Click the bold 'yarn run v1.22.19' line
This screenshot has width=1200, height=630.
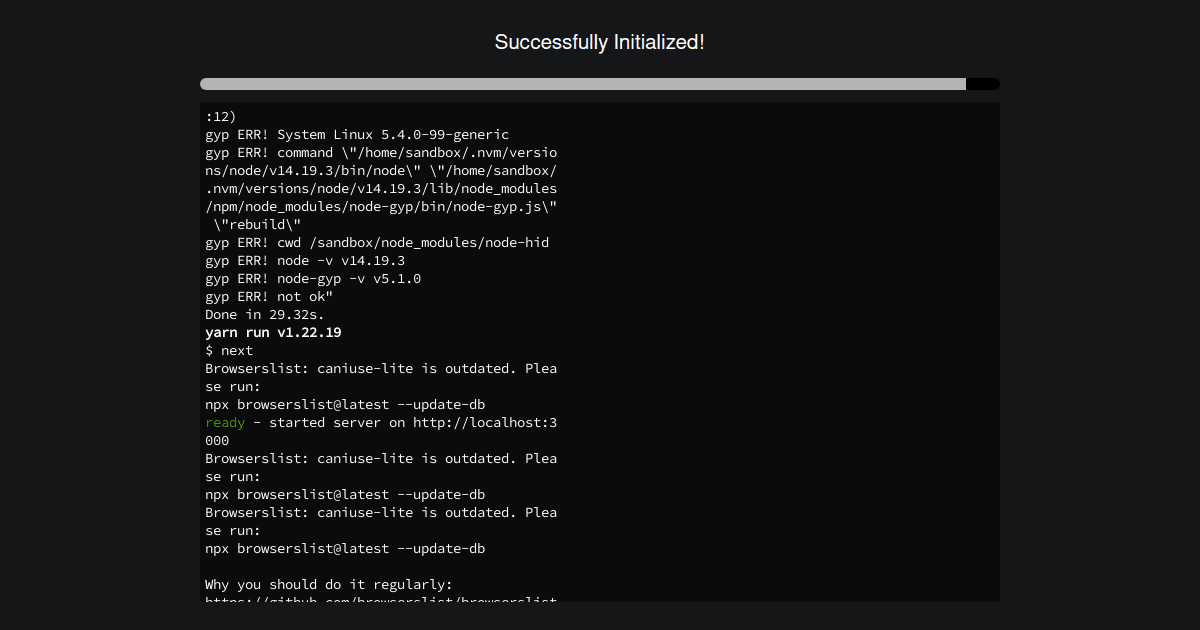(x=273, y=333)
